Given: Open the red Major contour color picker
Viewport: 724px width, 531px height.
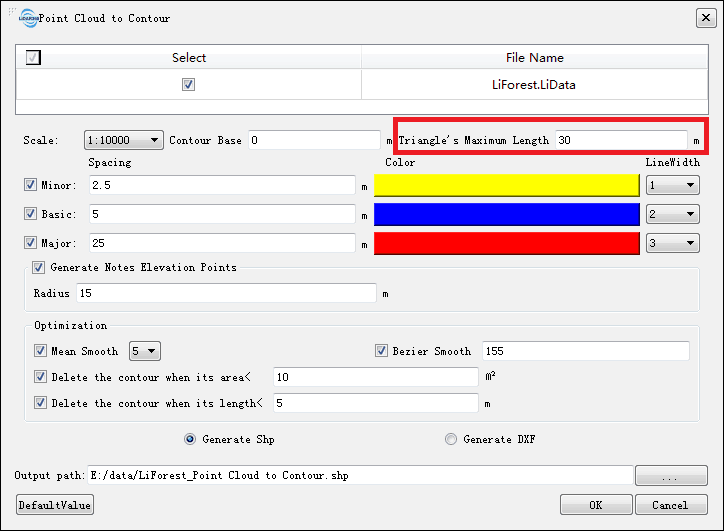Looking at the screenshot, I should point(507,243).
